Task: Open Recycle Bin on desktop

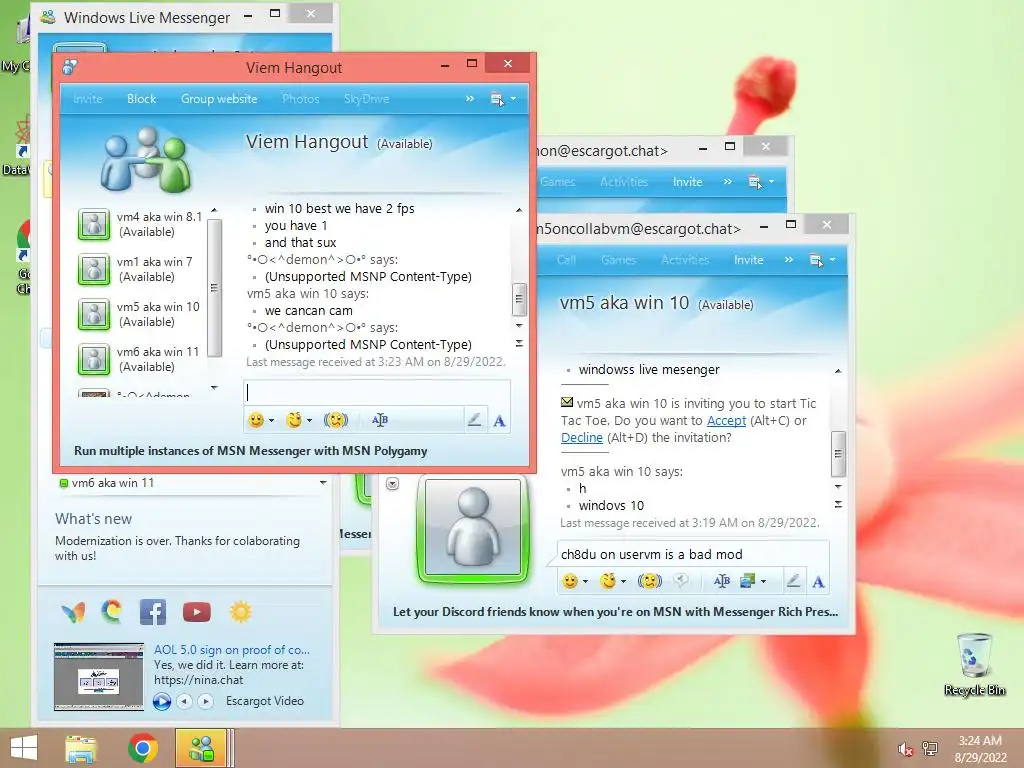Action: coord(974,663)
